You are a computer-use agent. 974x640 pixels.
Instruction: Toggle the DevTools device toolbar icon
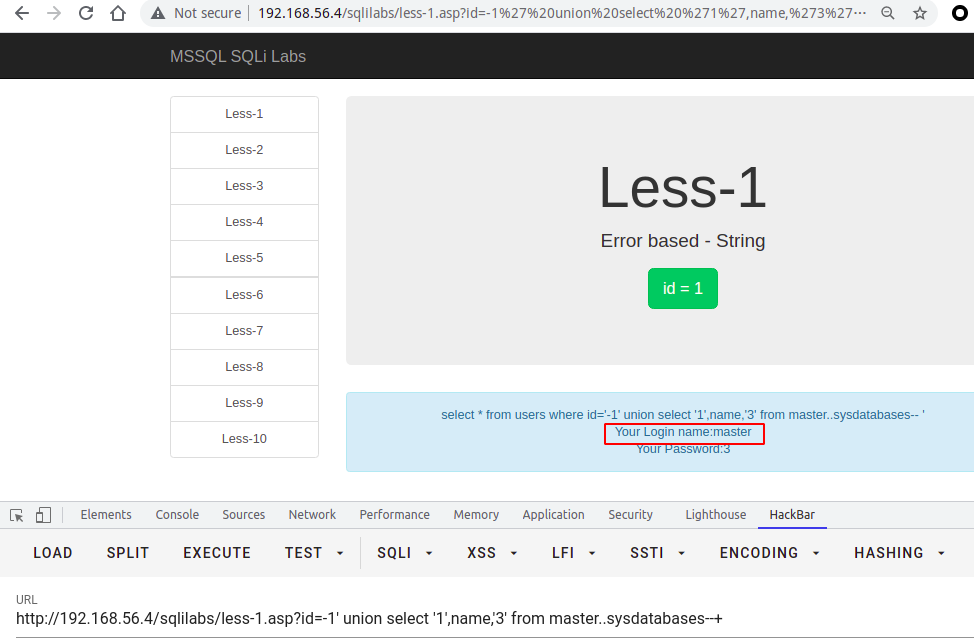point(43,515)
